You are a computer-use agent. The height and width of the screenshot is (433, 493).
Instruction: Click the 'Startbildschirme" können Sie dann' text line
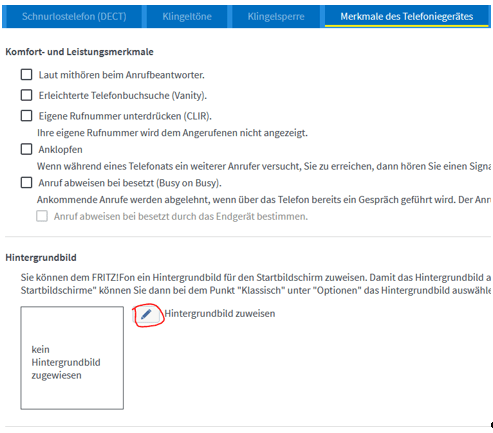[x=256, y=290]
